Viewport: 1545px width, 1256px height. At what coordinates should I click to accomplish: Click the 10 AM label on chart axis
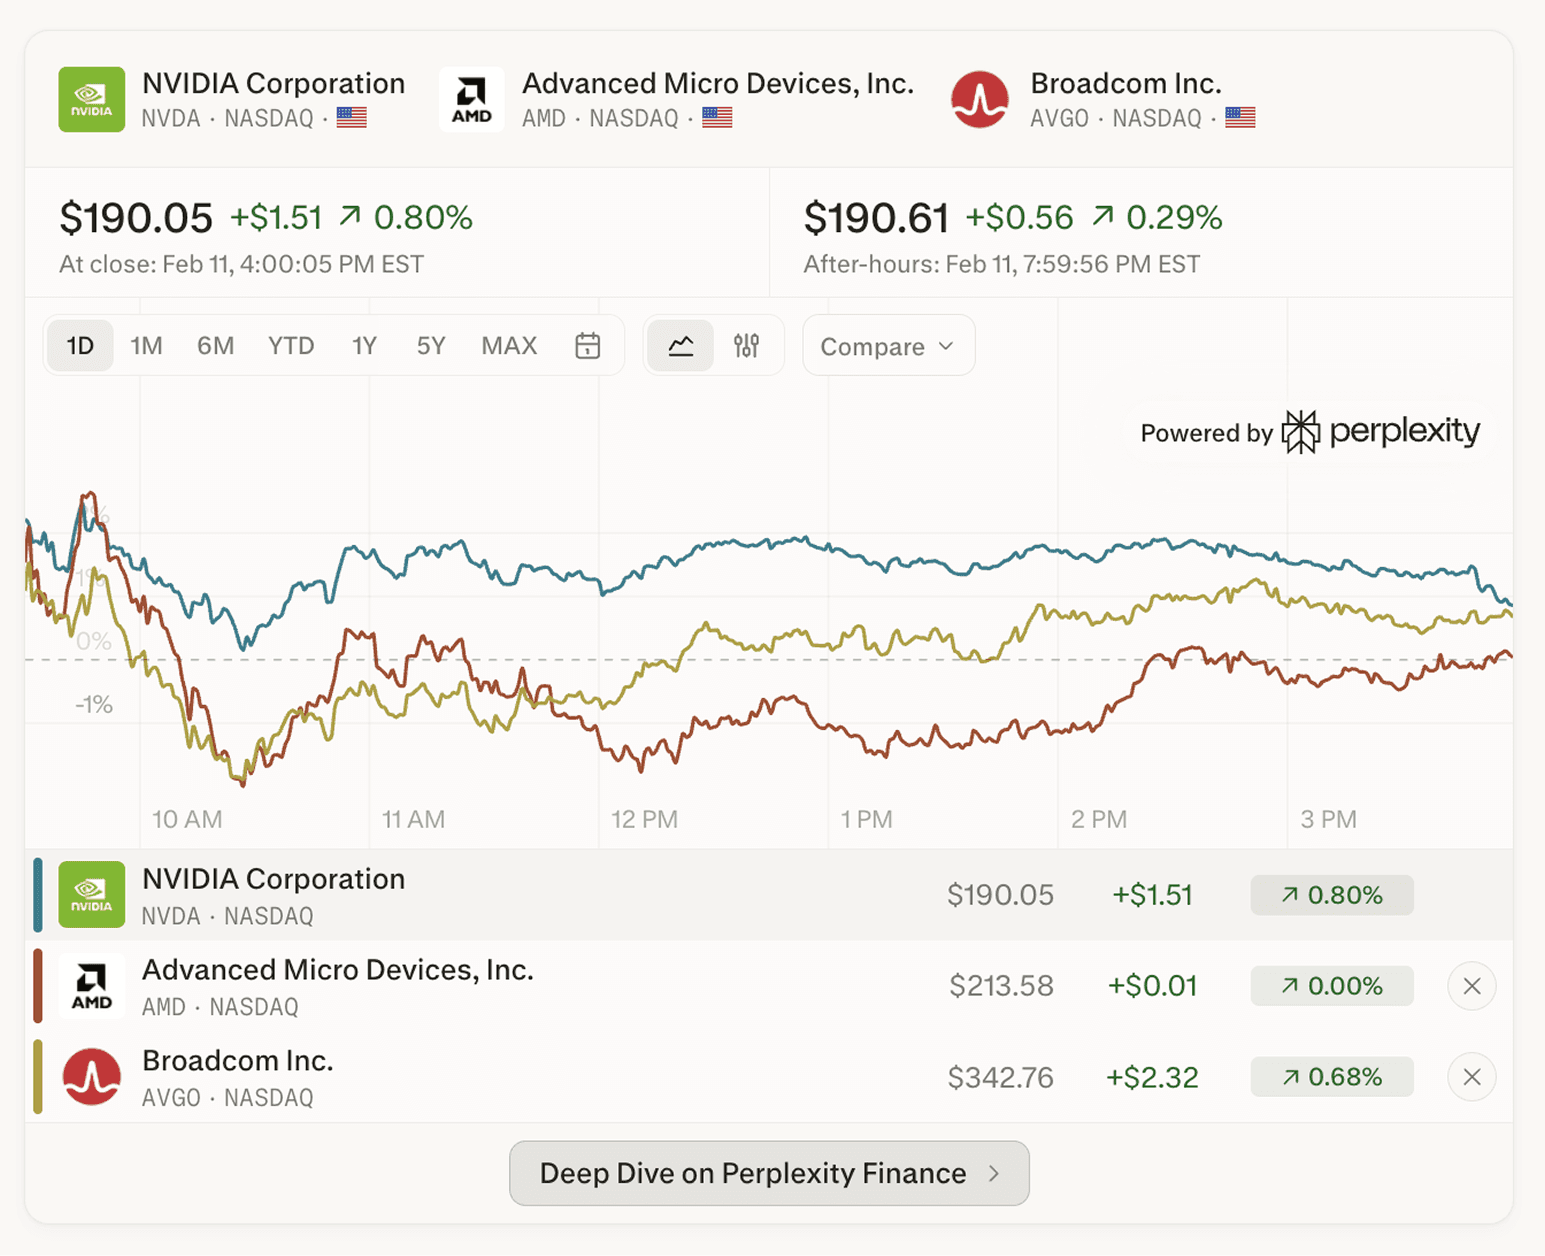187,820
